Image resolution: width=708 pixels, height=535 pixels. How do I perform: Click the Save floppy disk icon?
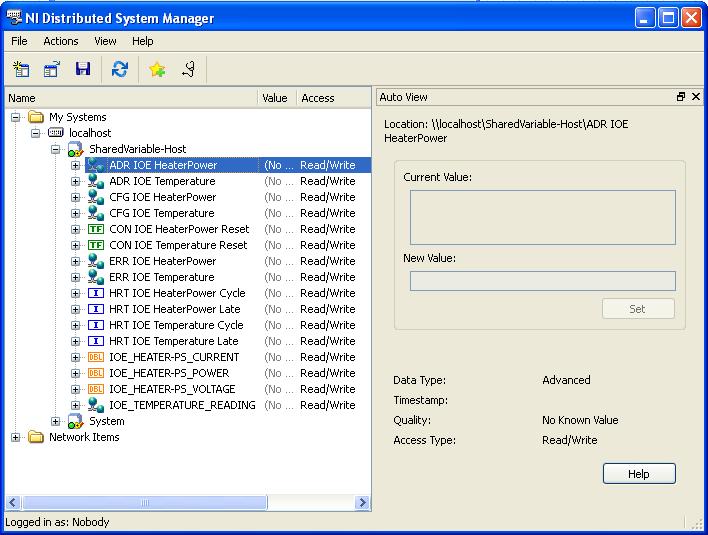click(x=83, y=69)
